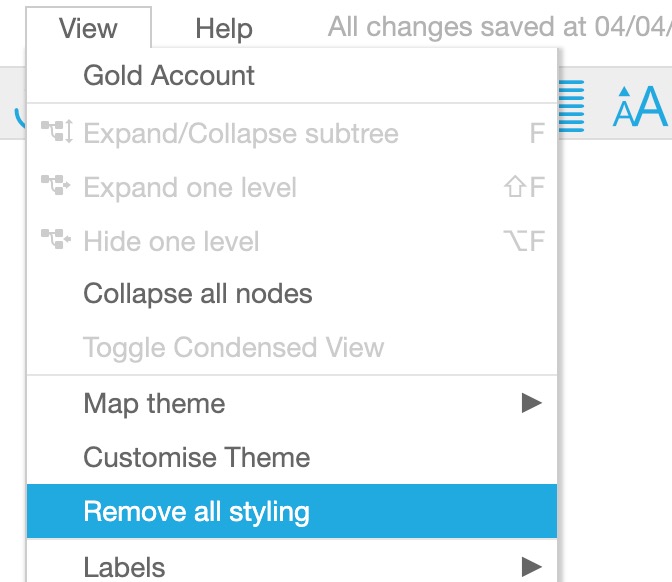The width and height of the screenshot is (672, 582).
Task: Open the View menu
Action: pyautogui.click(x=88, y=28)
